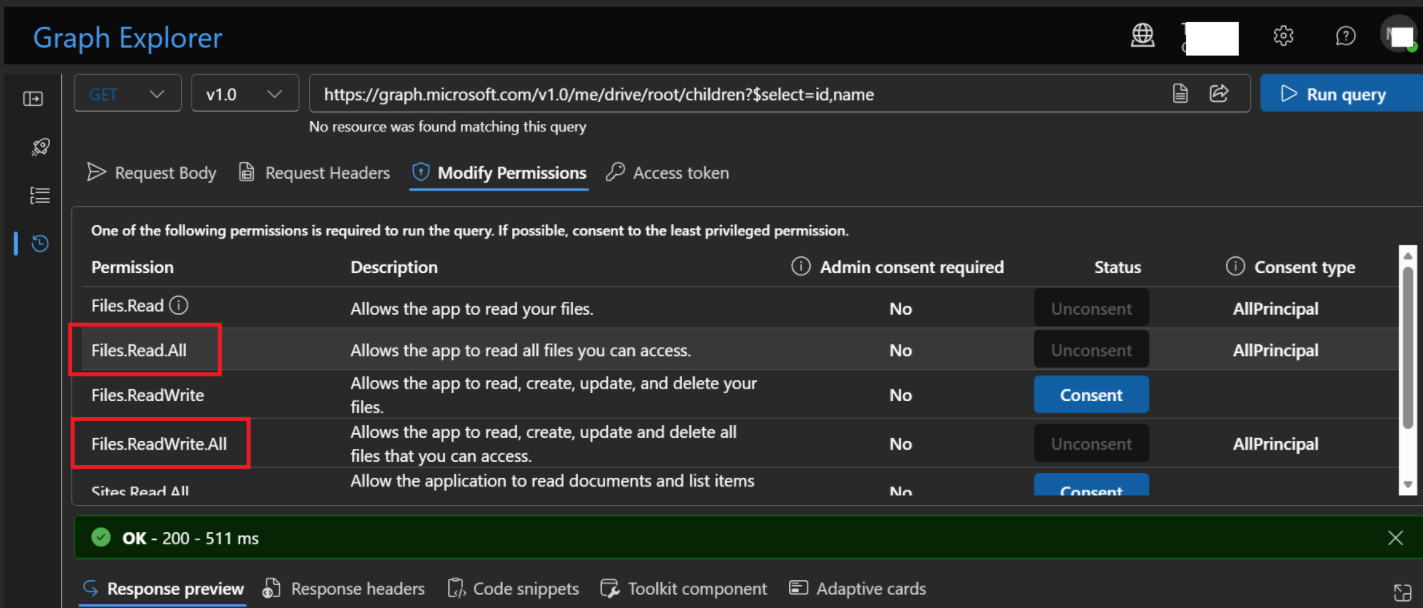Click the info icon next to Files.Read

point(179,305)
